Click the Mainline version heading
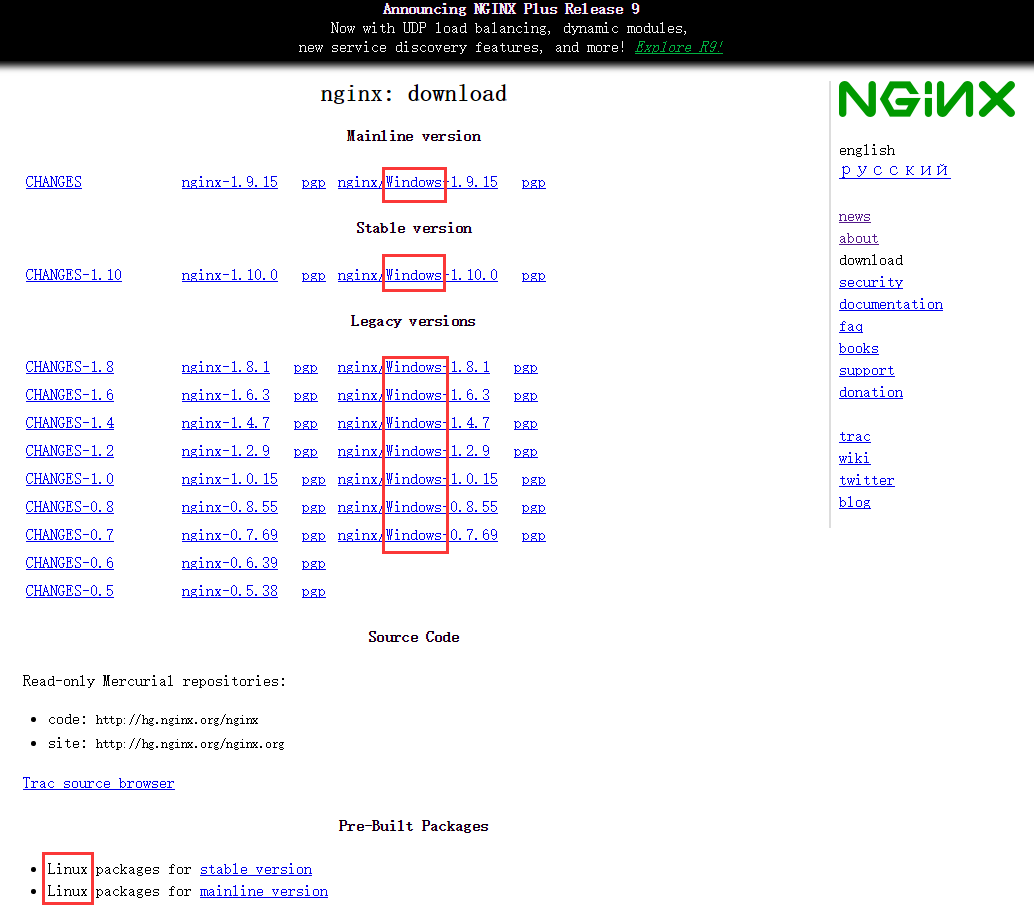Image resolution: width=1034 pixels, height=918 pixels. (x=413, y=136)
